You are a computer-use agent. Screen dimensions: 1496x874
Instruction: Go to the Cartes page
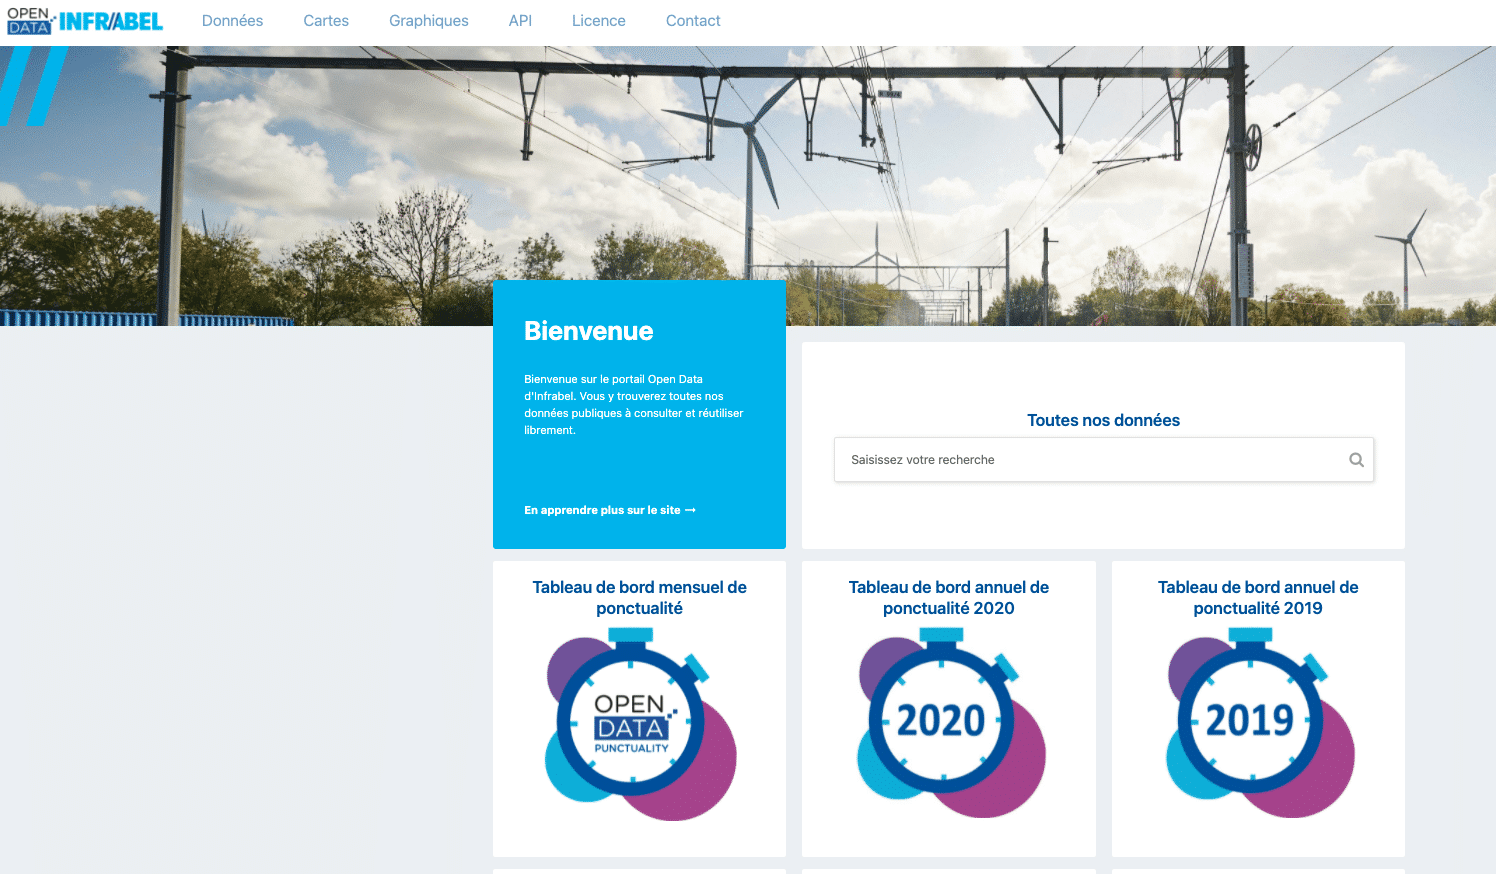pyautogui.click(x=326, y=21)
